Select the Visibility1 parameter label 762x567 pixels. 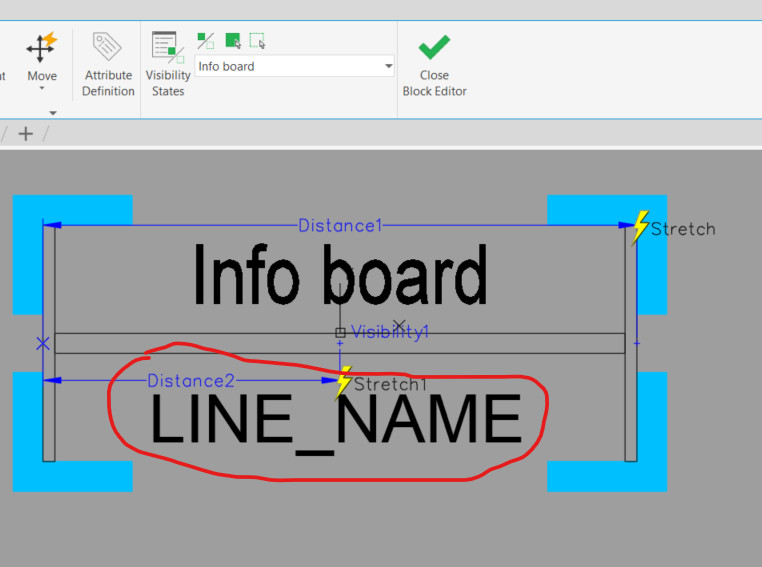pos(389,333)
